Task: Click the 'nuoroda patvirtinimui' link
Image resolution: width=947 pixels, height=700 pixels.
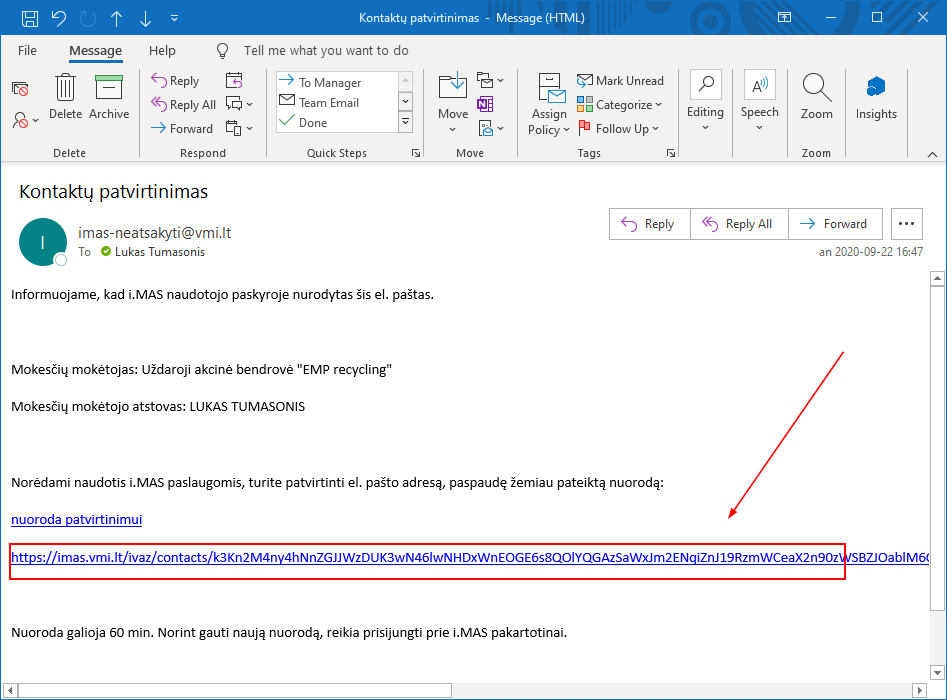Action: pos(76,520)
